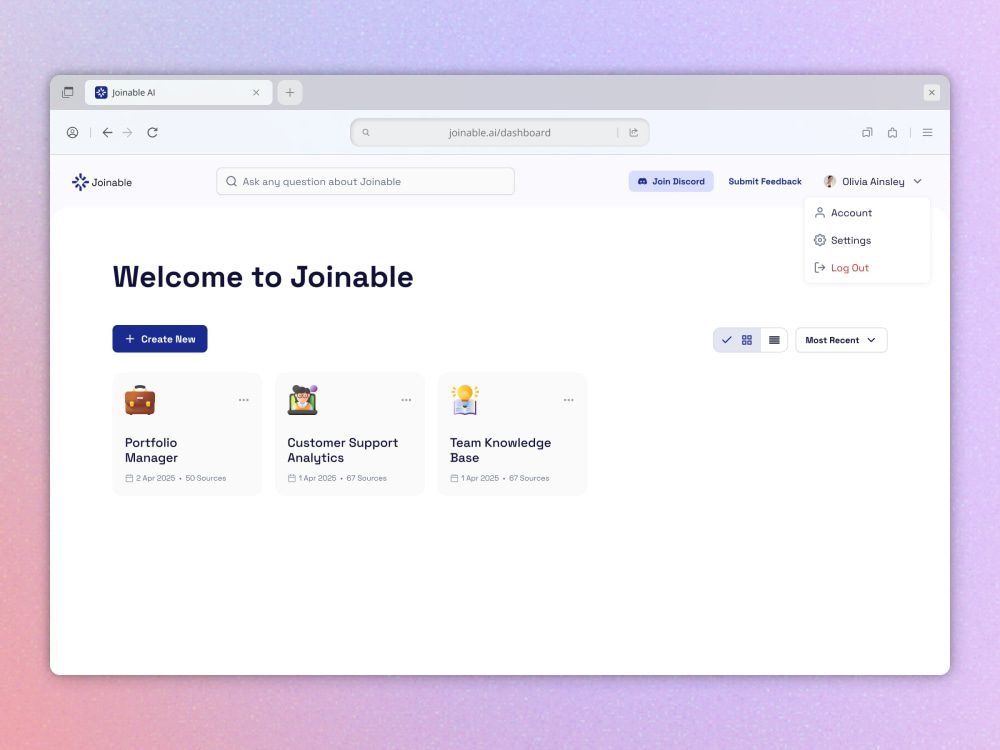
Task: Focus the Ask any question search field
Action: pyautogui.click(x=365, y=182)
